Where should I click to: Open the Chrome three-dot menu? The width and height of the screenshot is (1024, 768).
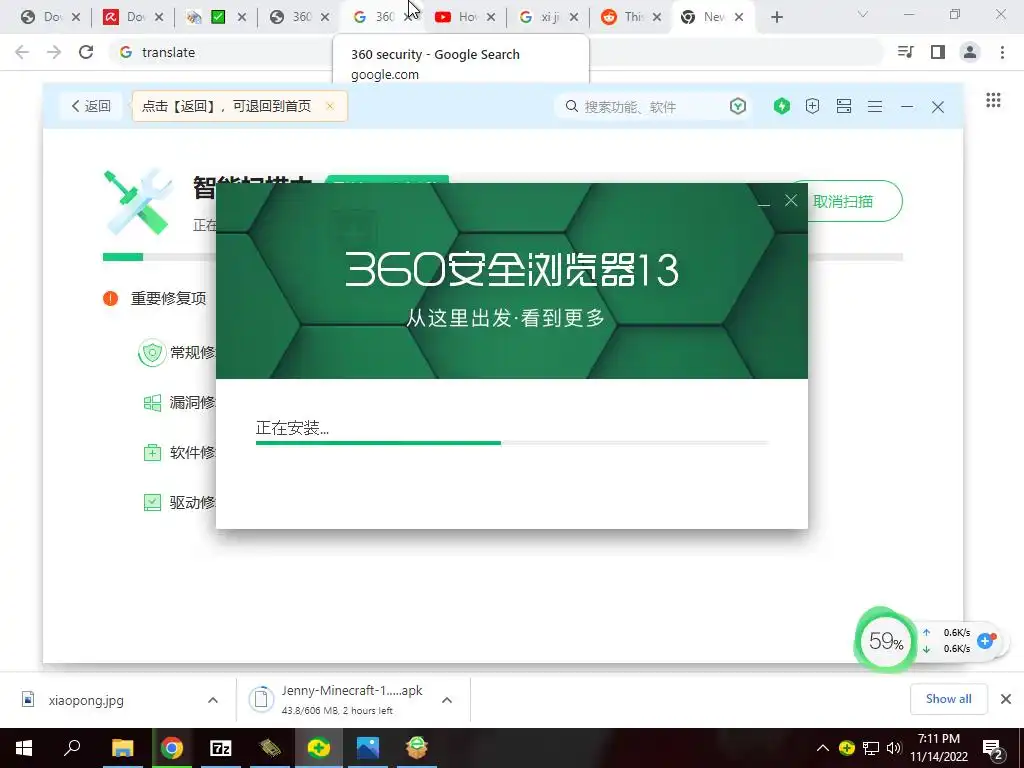1002,52
